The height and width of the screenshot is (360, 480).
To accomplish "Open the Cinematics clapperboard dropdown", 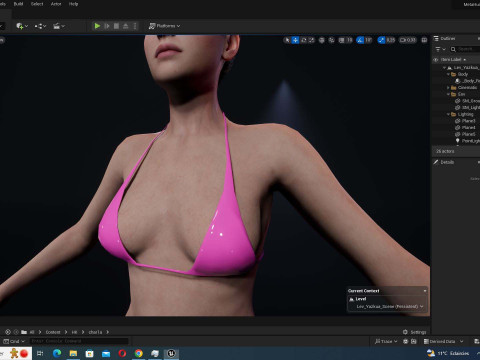I will pyautogui.click(x=59, y=26).
